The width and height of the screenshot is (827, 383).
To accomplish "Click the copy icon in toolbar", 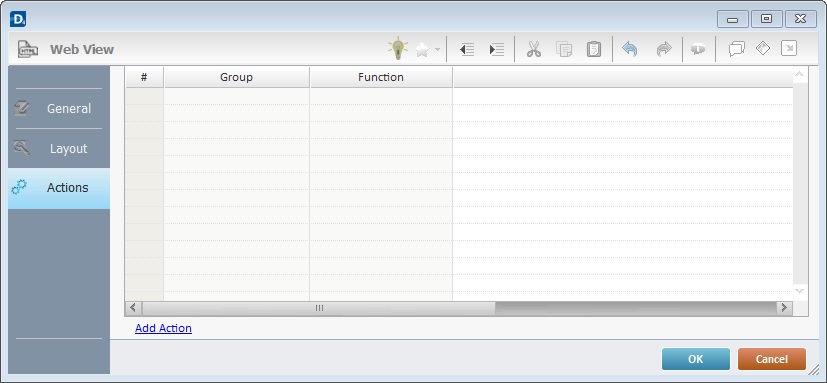I will (x=564, y=50).
